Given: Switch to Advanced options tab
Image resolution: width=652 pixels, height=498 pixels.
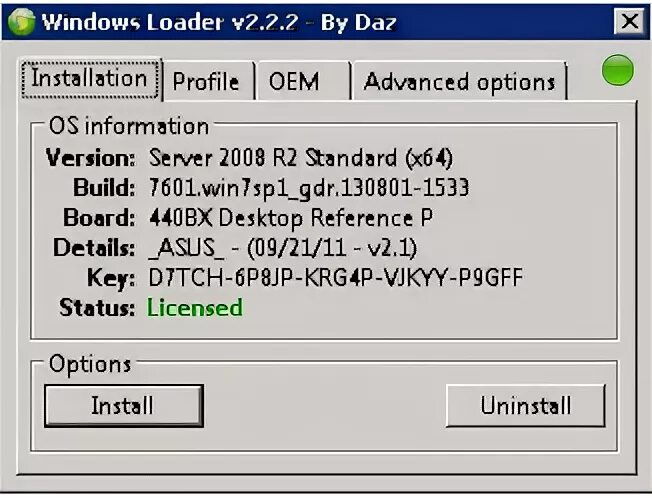Looking at the screenshot, I should [x=460, y=81].
